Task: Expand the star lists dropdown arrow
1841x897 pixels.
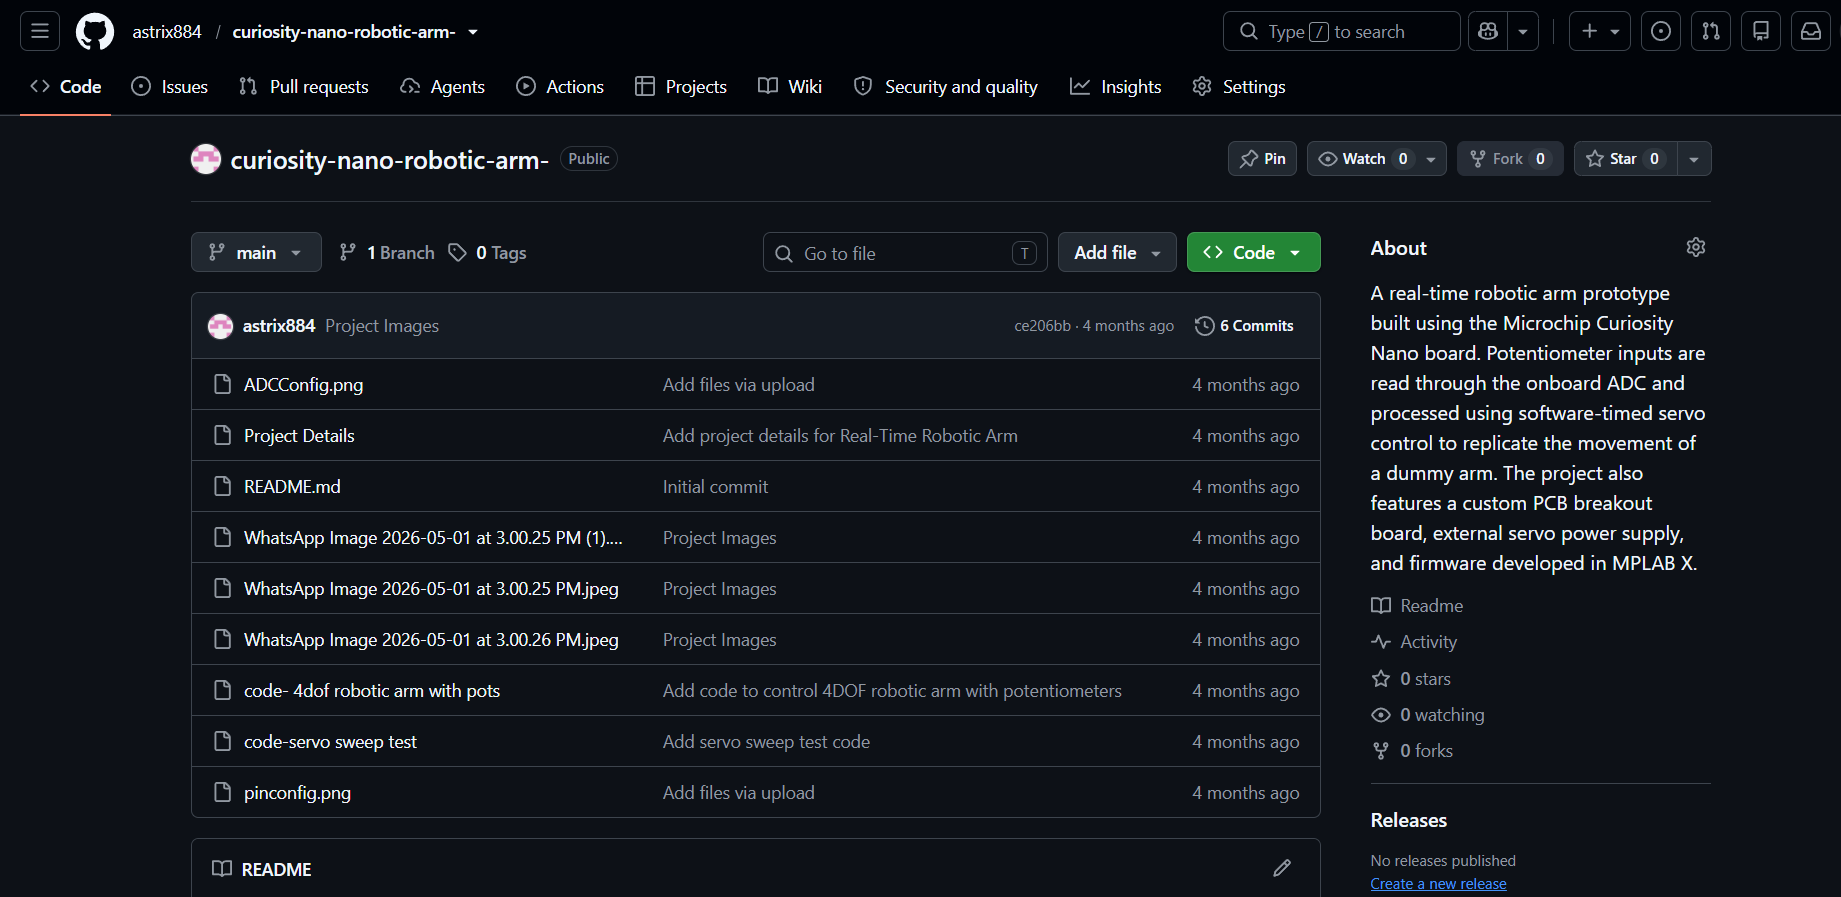Action: tap(1694, 159)
